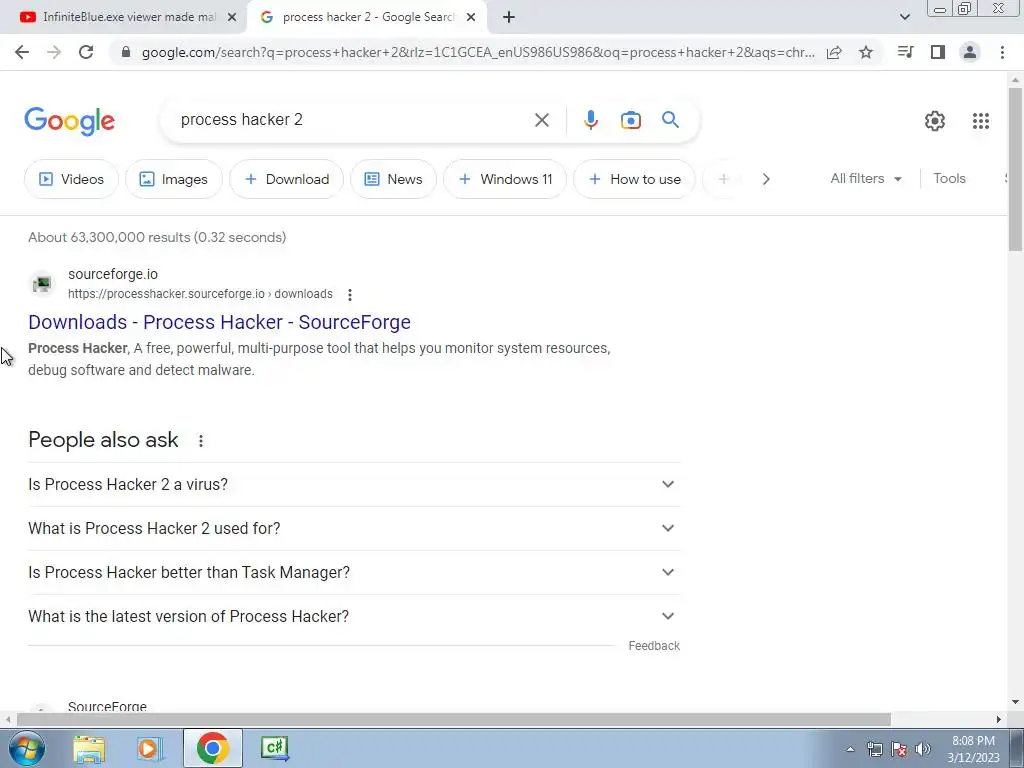Add Windows 11 to the search
Viewport: 1024px width, 768px height.
coord(505,179)
